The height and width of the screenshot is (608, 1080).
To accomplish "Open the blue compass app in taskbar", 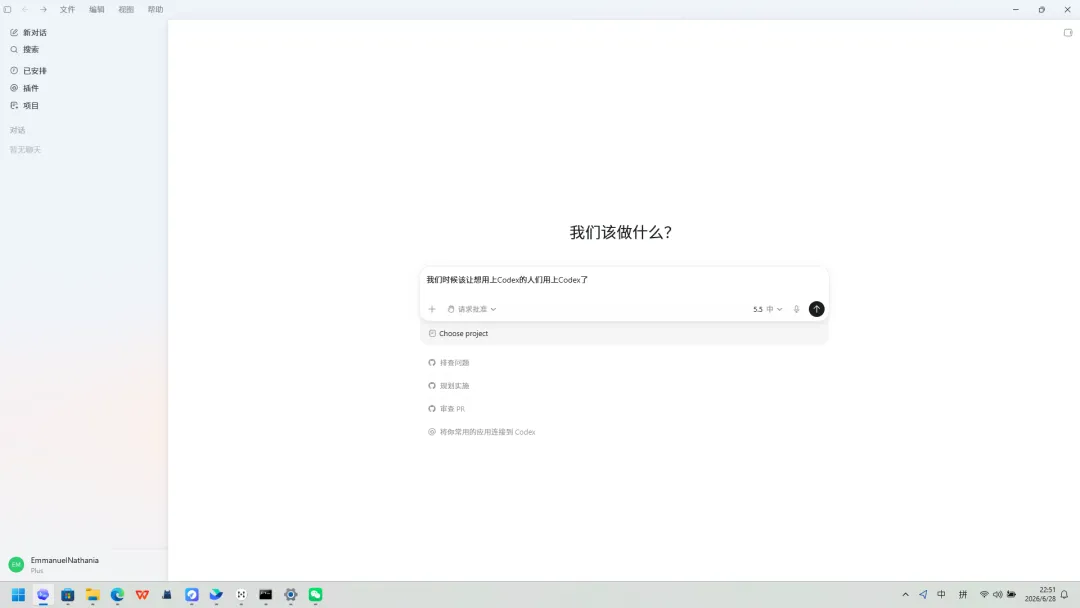I will click(x=191, y=594).
